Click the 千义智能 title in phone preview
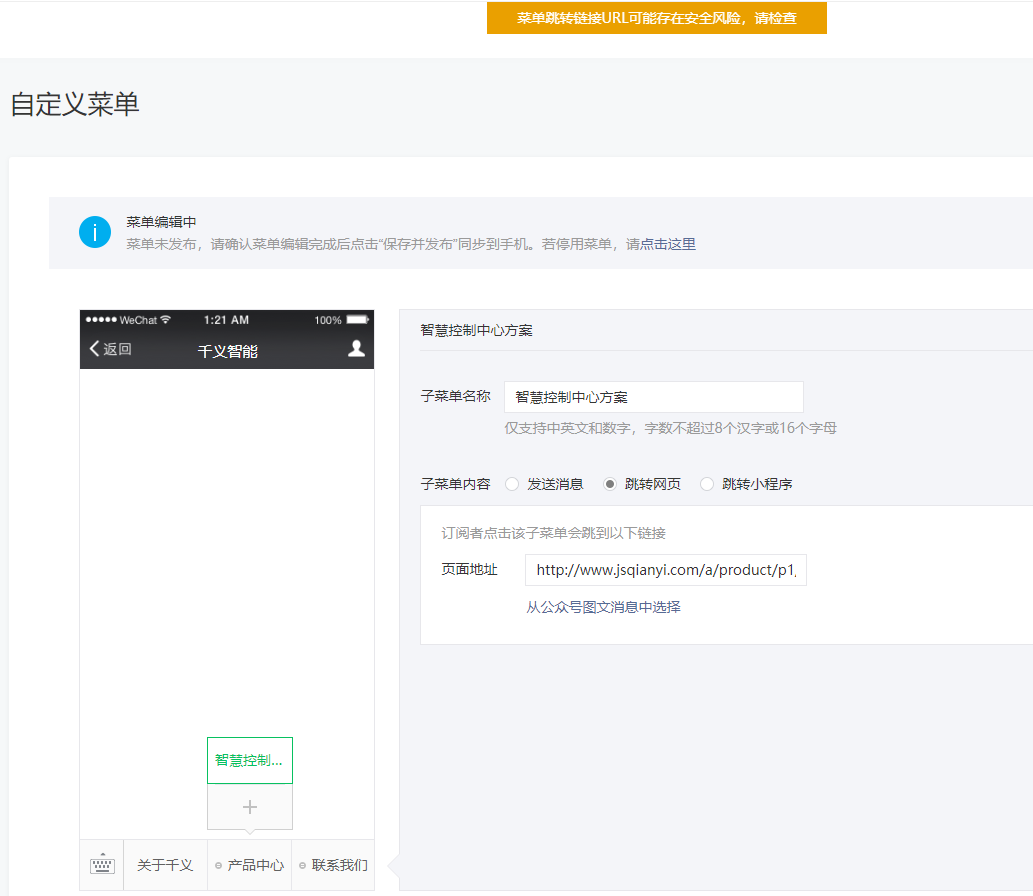 228,351
